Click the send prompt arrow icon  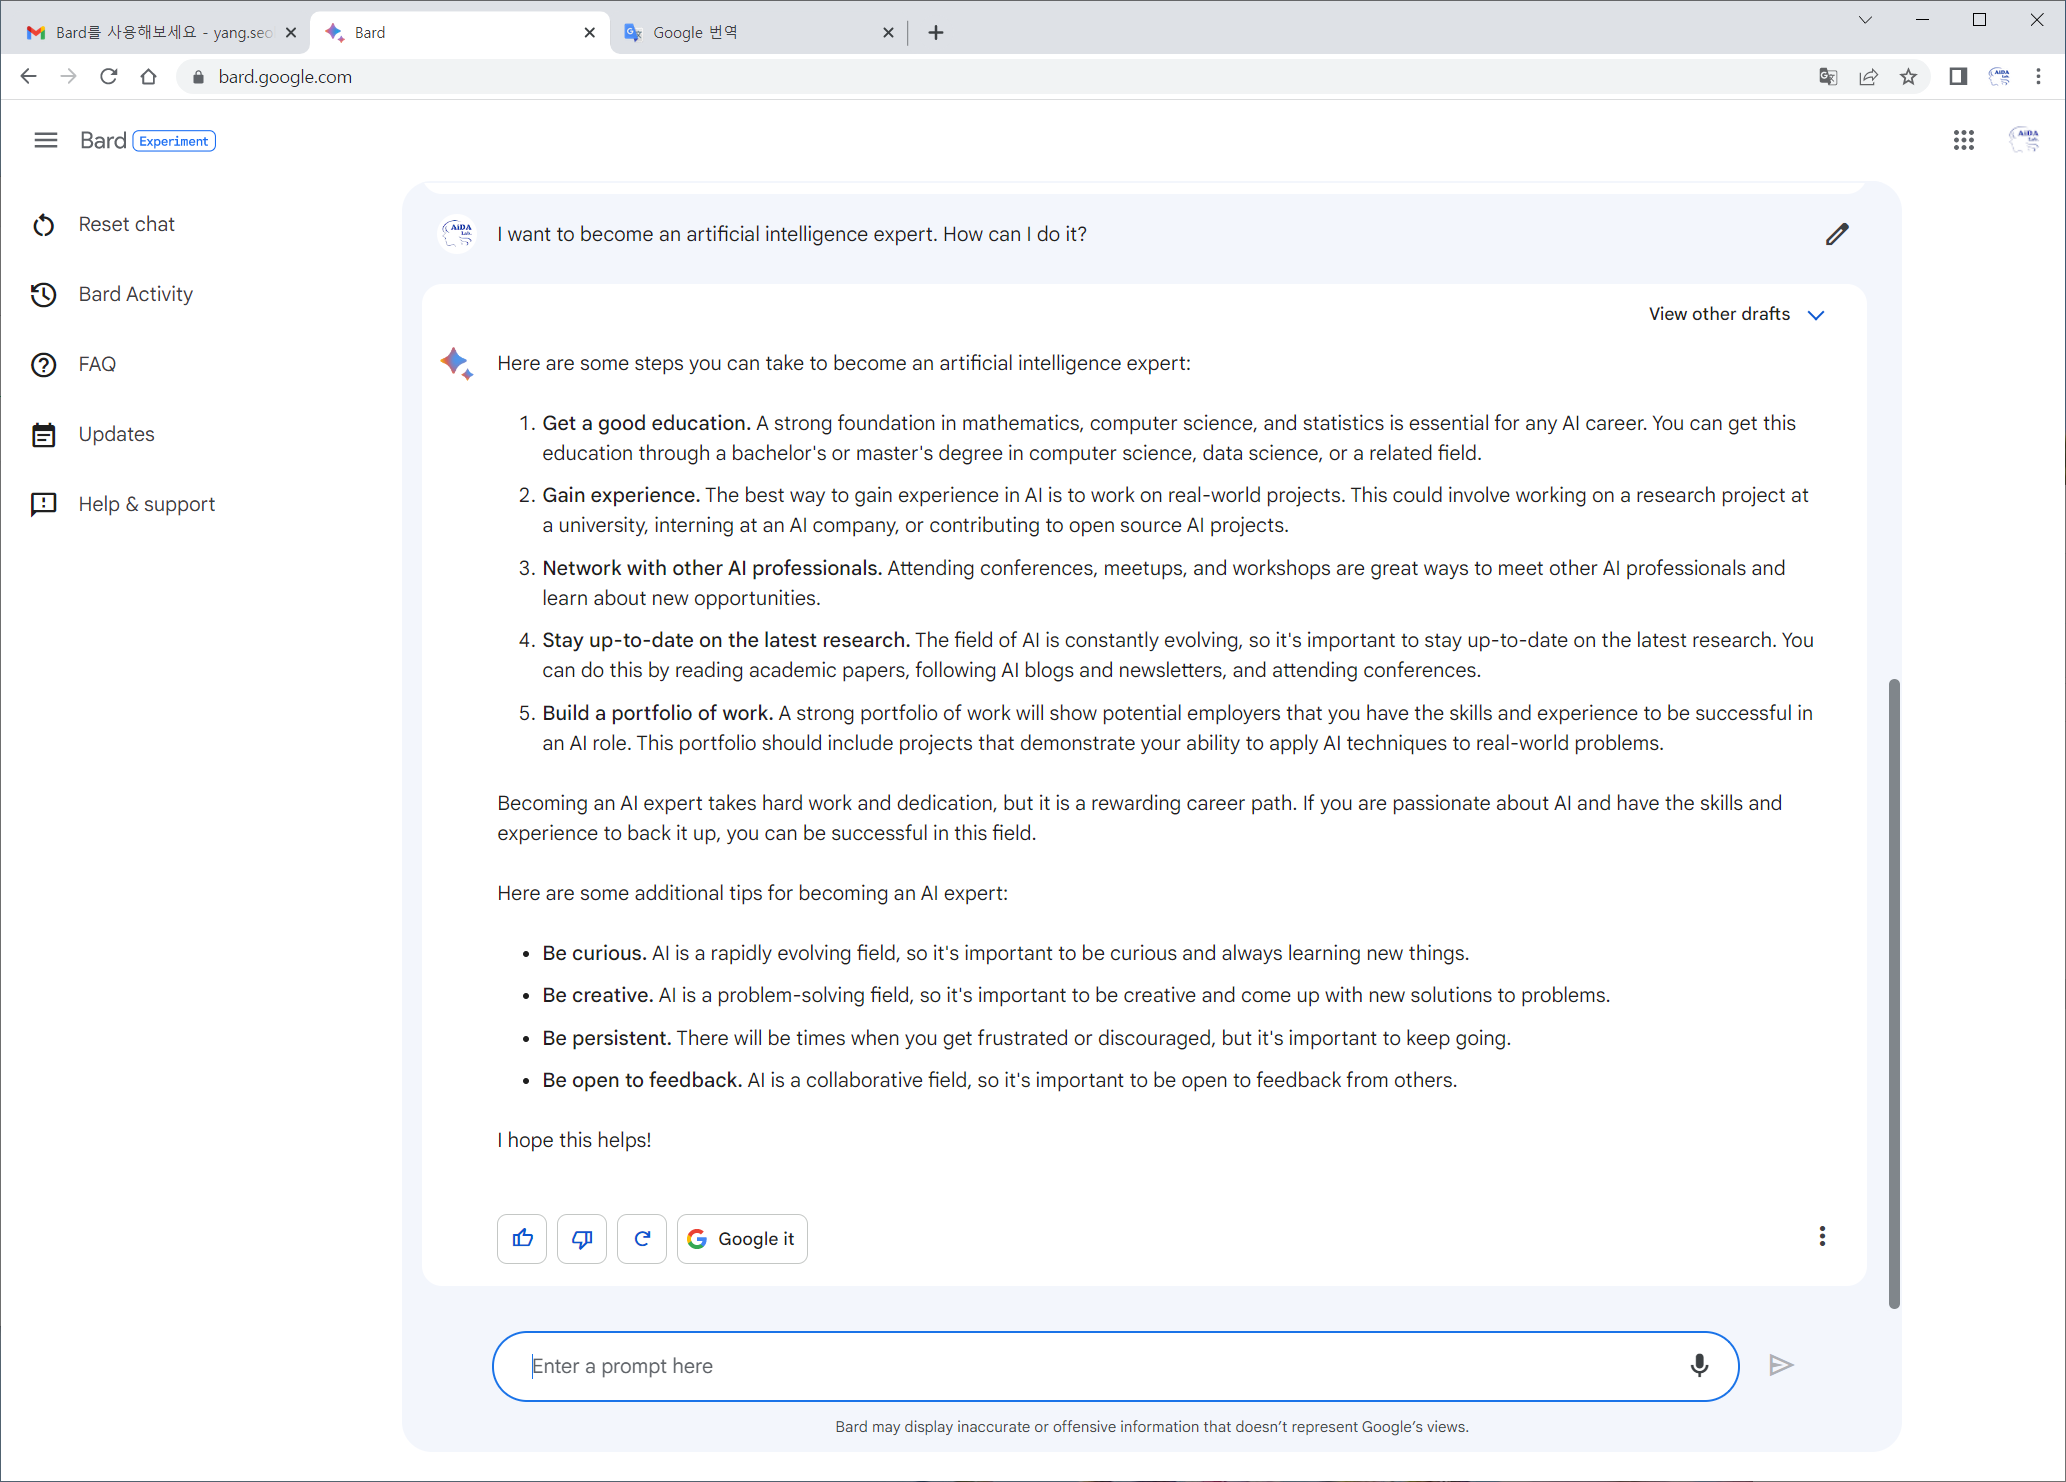click(x=1781, y=1366)
